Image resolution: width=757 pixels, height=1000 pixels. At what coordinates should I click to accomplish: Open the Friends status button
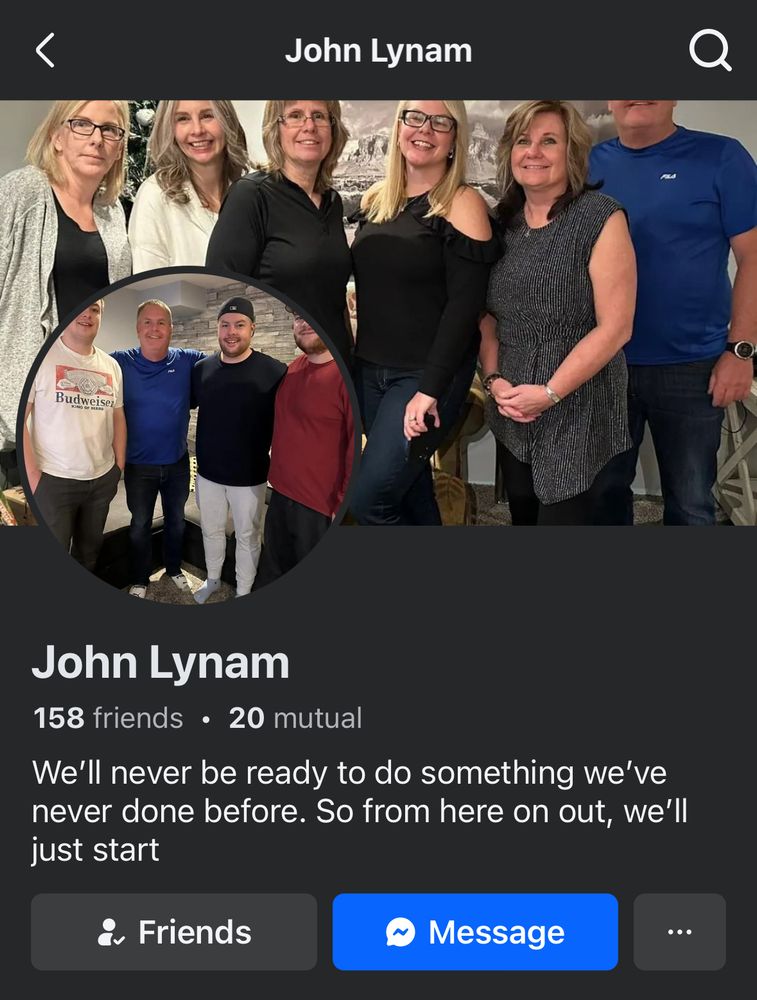click(173, 932)
